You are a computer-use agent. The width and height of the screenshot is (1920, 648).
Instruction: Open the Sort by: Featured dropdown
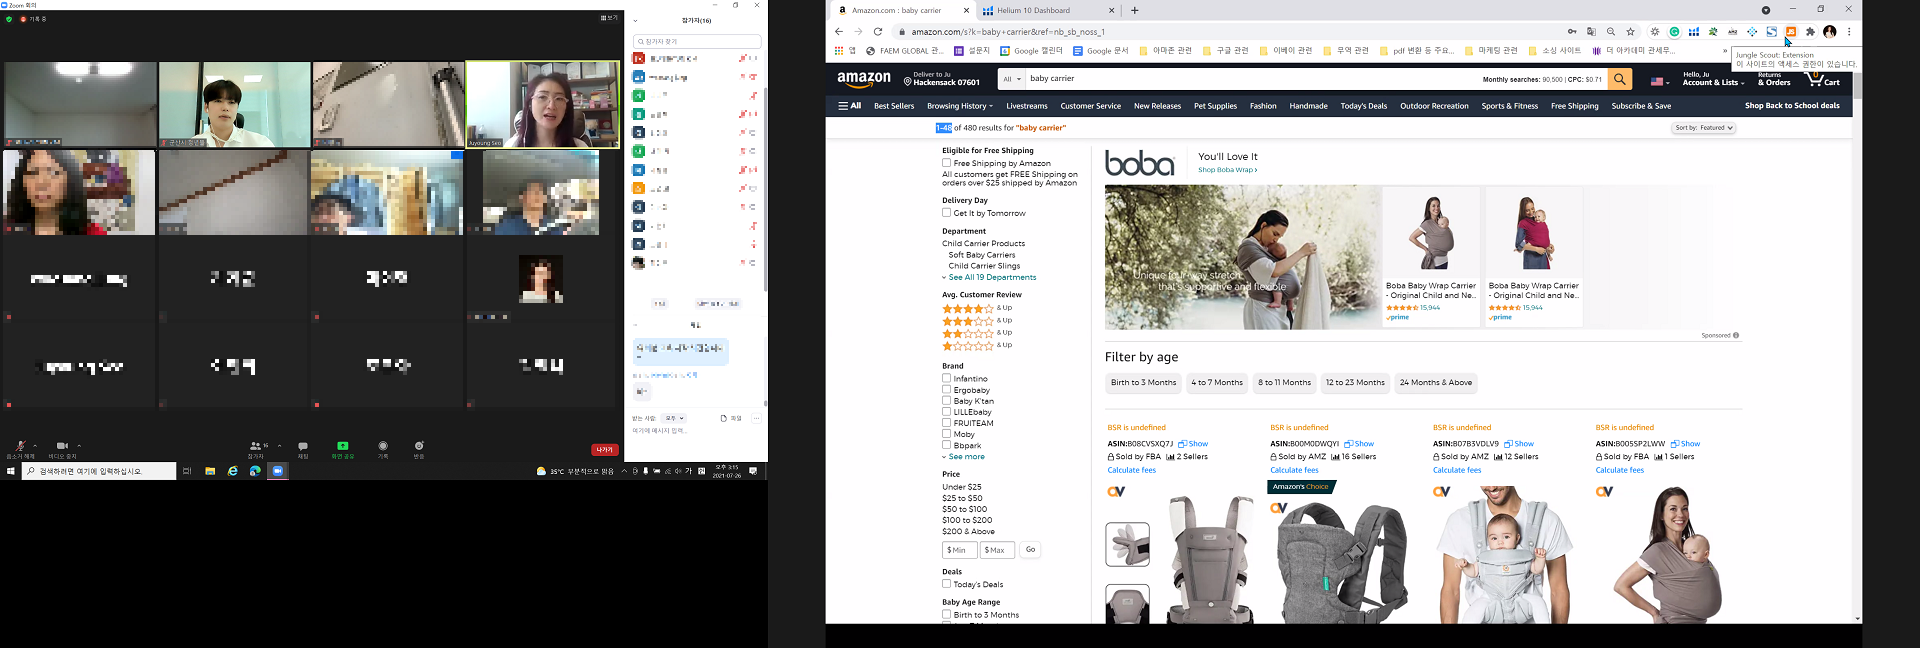pos(1704,128)
